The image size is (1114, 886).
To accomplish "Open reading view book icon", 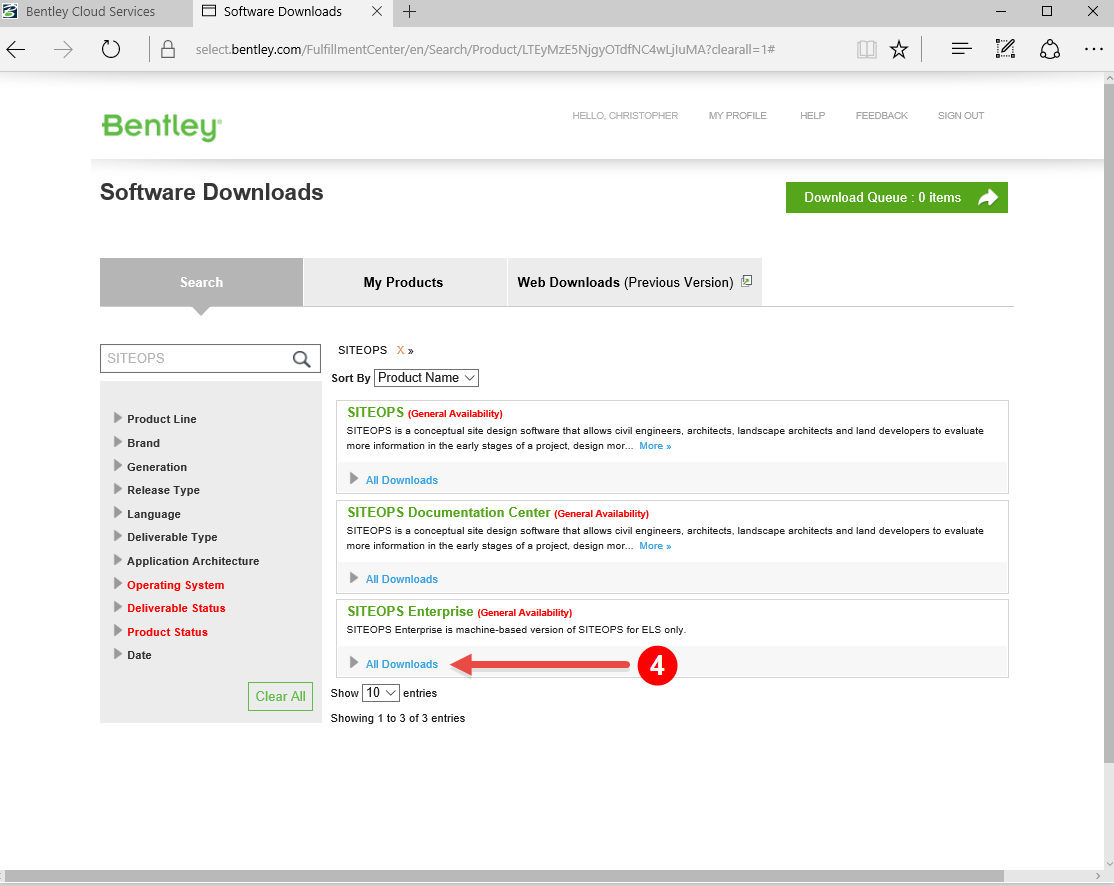I will click(866, 49).
